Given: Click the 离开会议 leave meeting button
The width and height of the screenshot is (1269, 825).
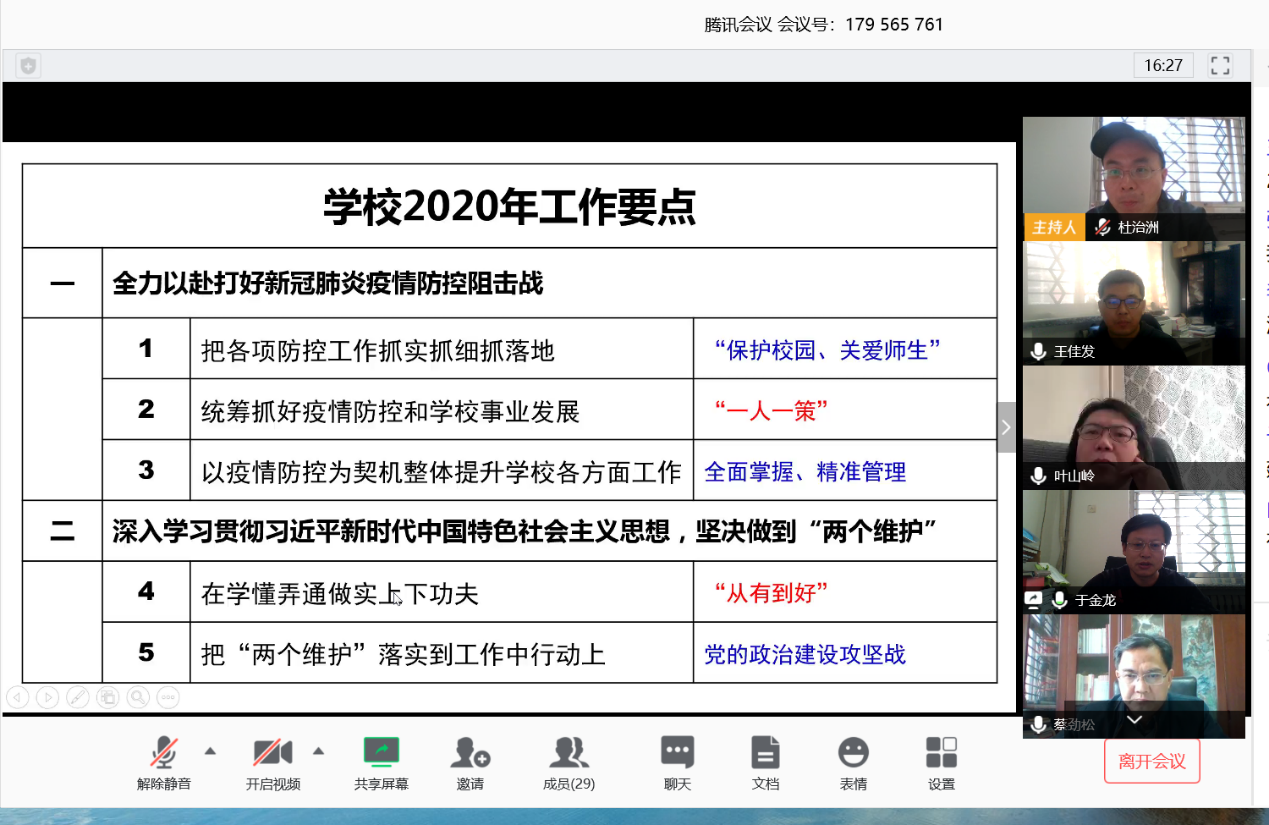Looking at the screenshot, I should 1152,761.
